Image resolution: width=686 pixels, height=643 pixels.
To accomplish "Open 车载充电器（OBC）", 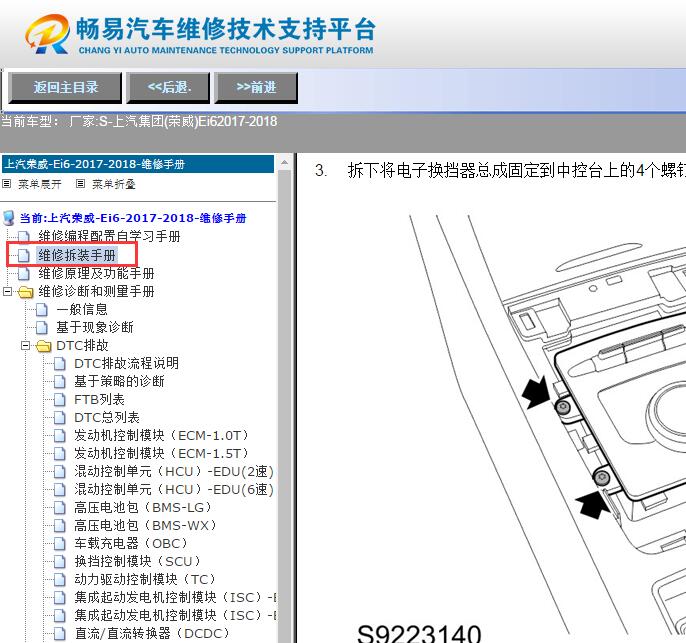I will [131, 543].
